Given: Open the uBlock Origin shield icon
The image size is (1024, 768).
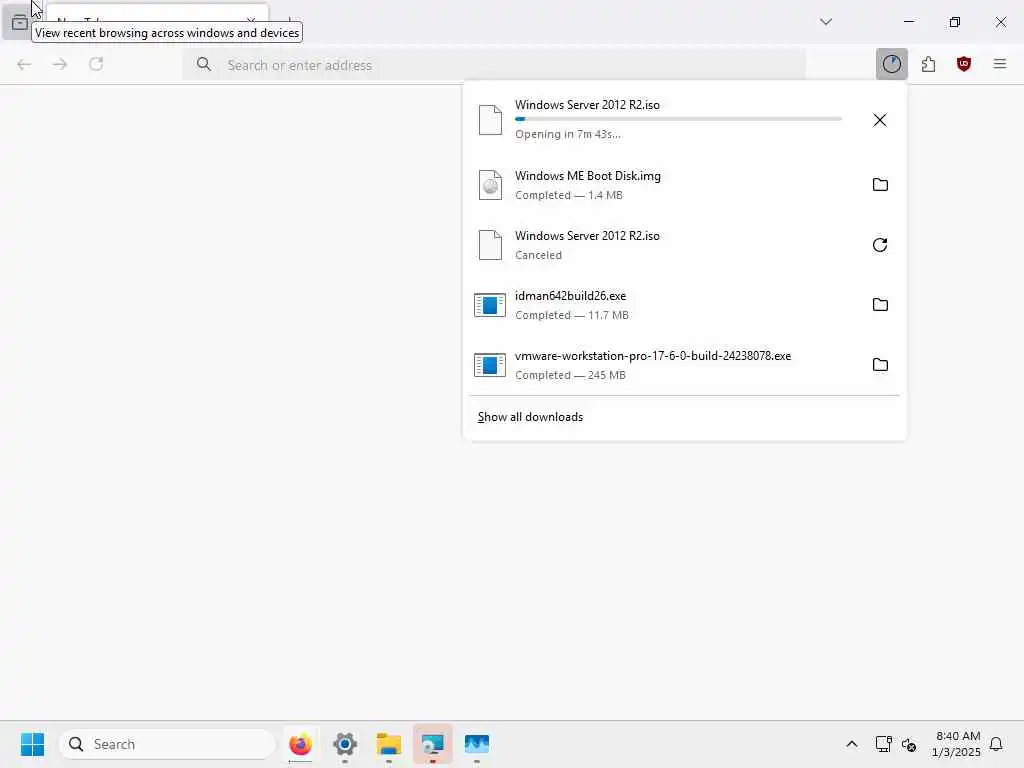Looking at the screenshot, I should pos(964,64).
